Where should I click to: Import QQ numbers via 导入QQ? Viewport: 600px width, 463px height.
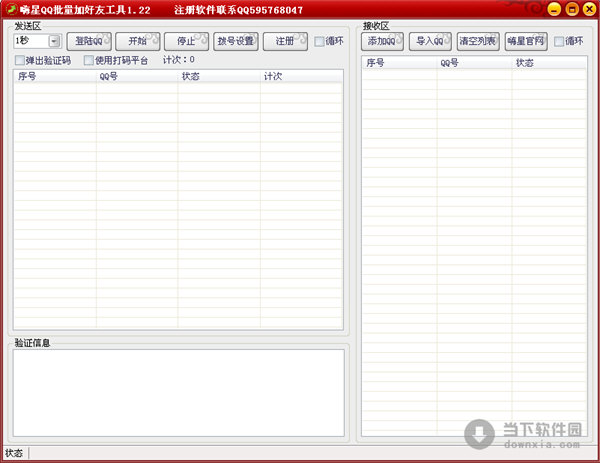430,41
